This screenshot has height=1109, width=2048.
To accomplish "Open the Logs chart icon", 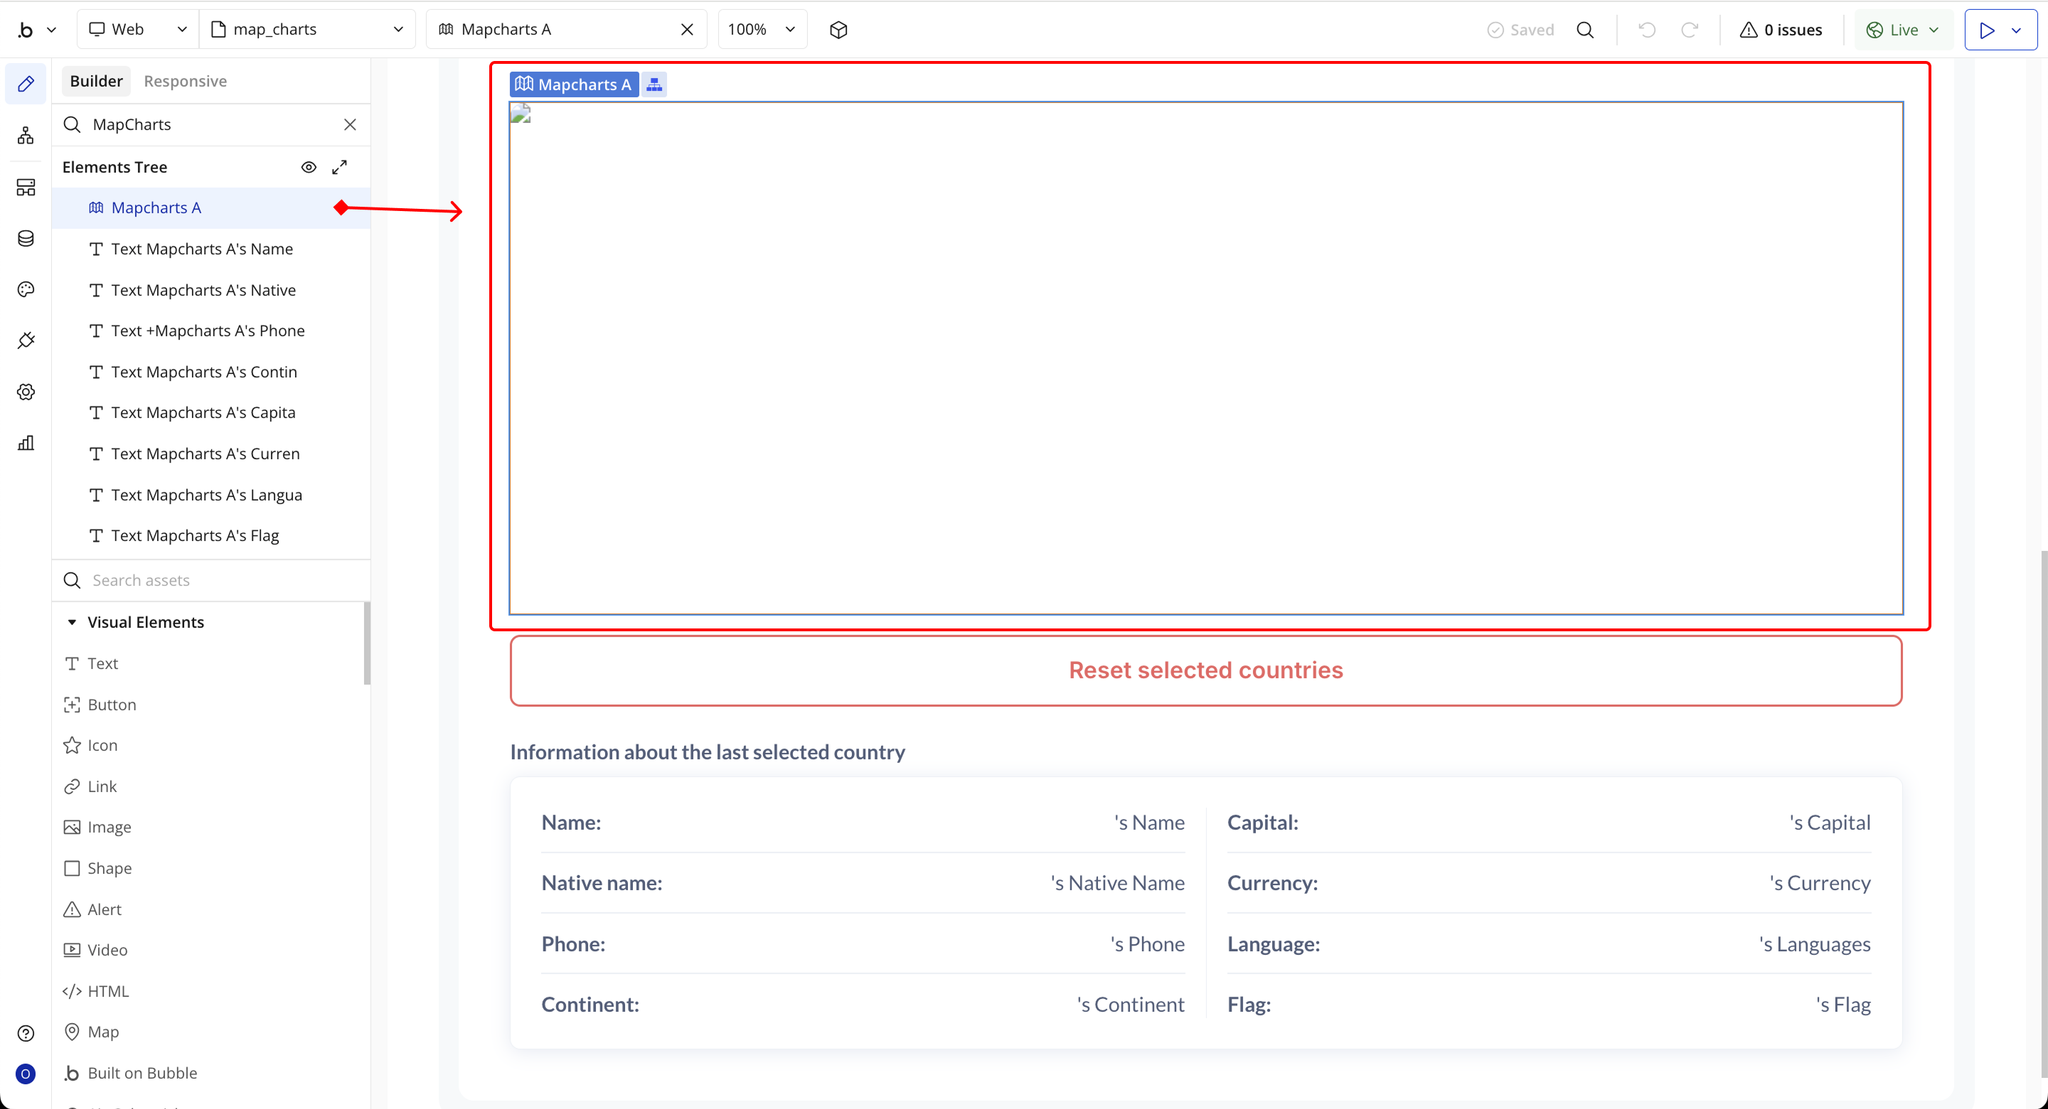I will tap(26, 443).
